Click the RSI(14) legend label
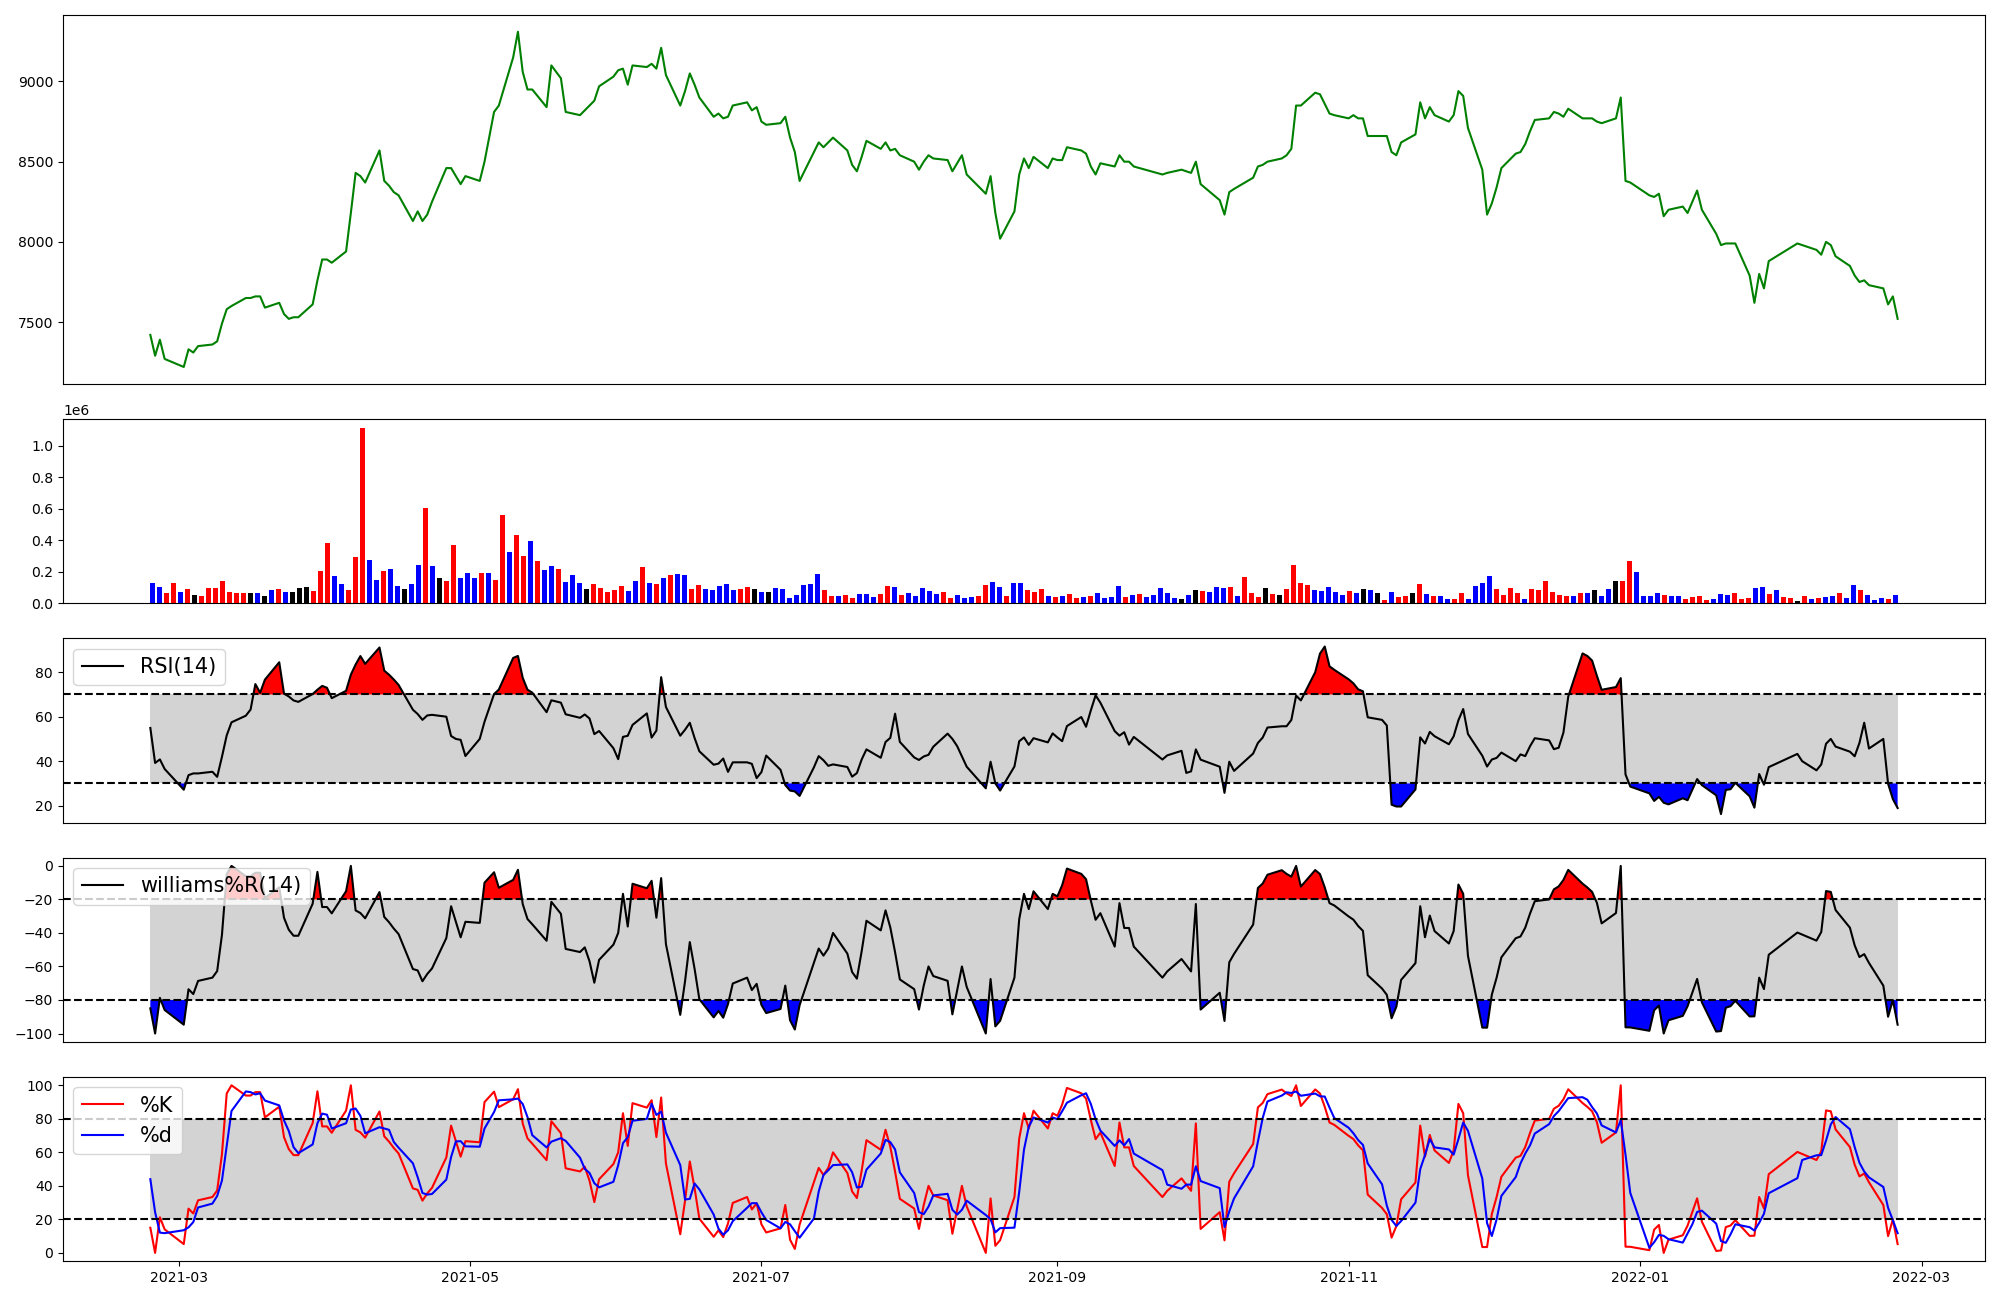 [177, 666]
